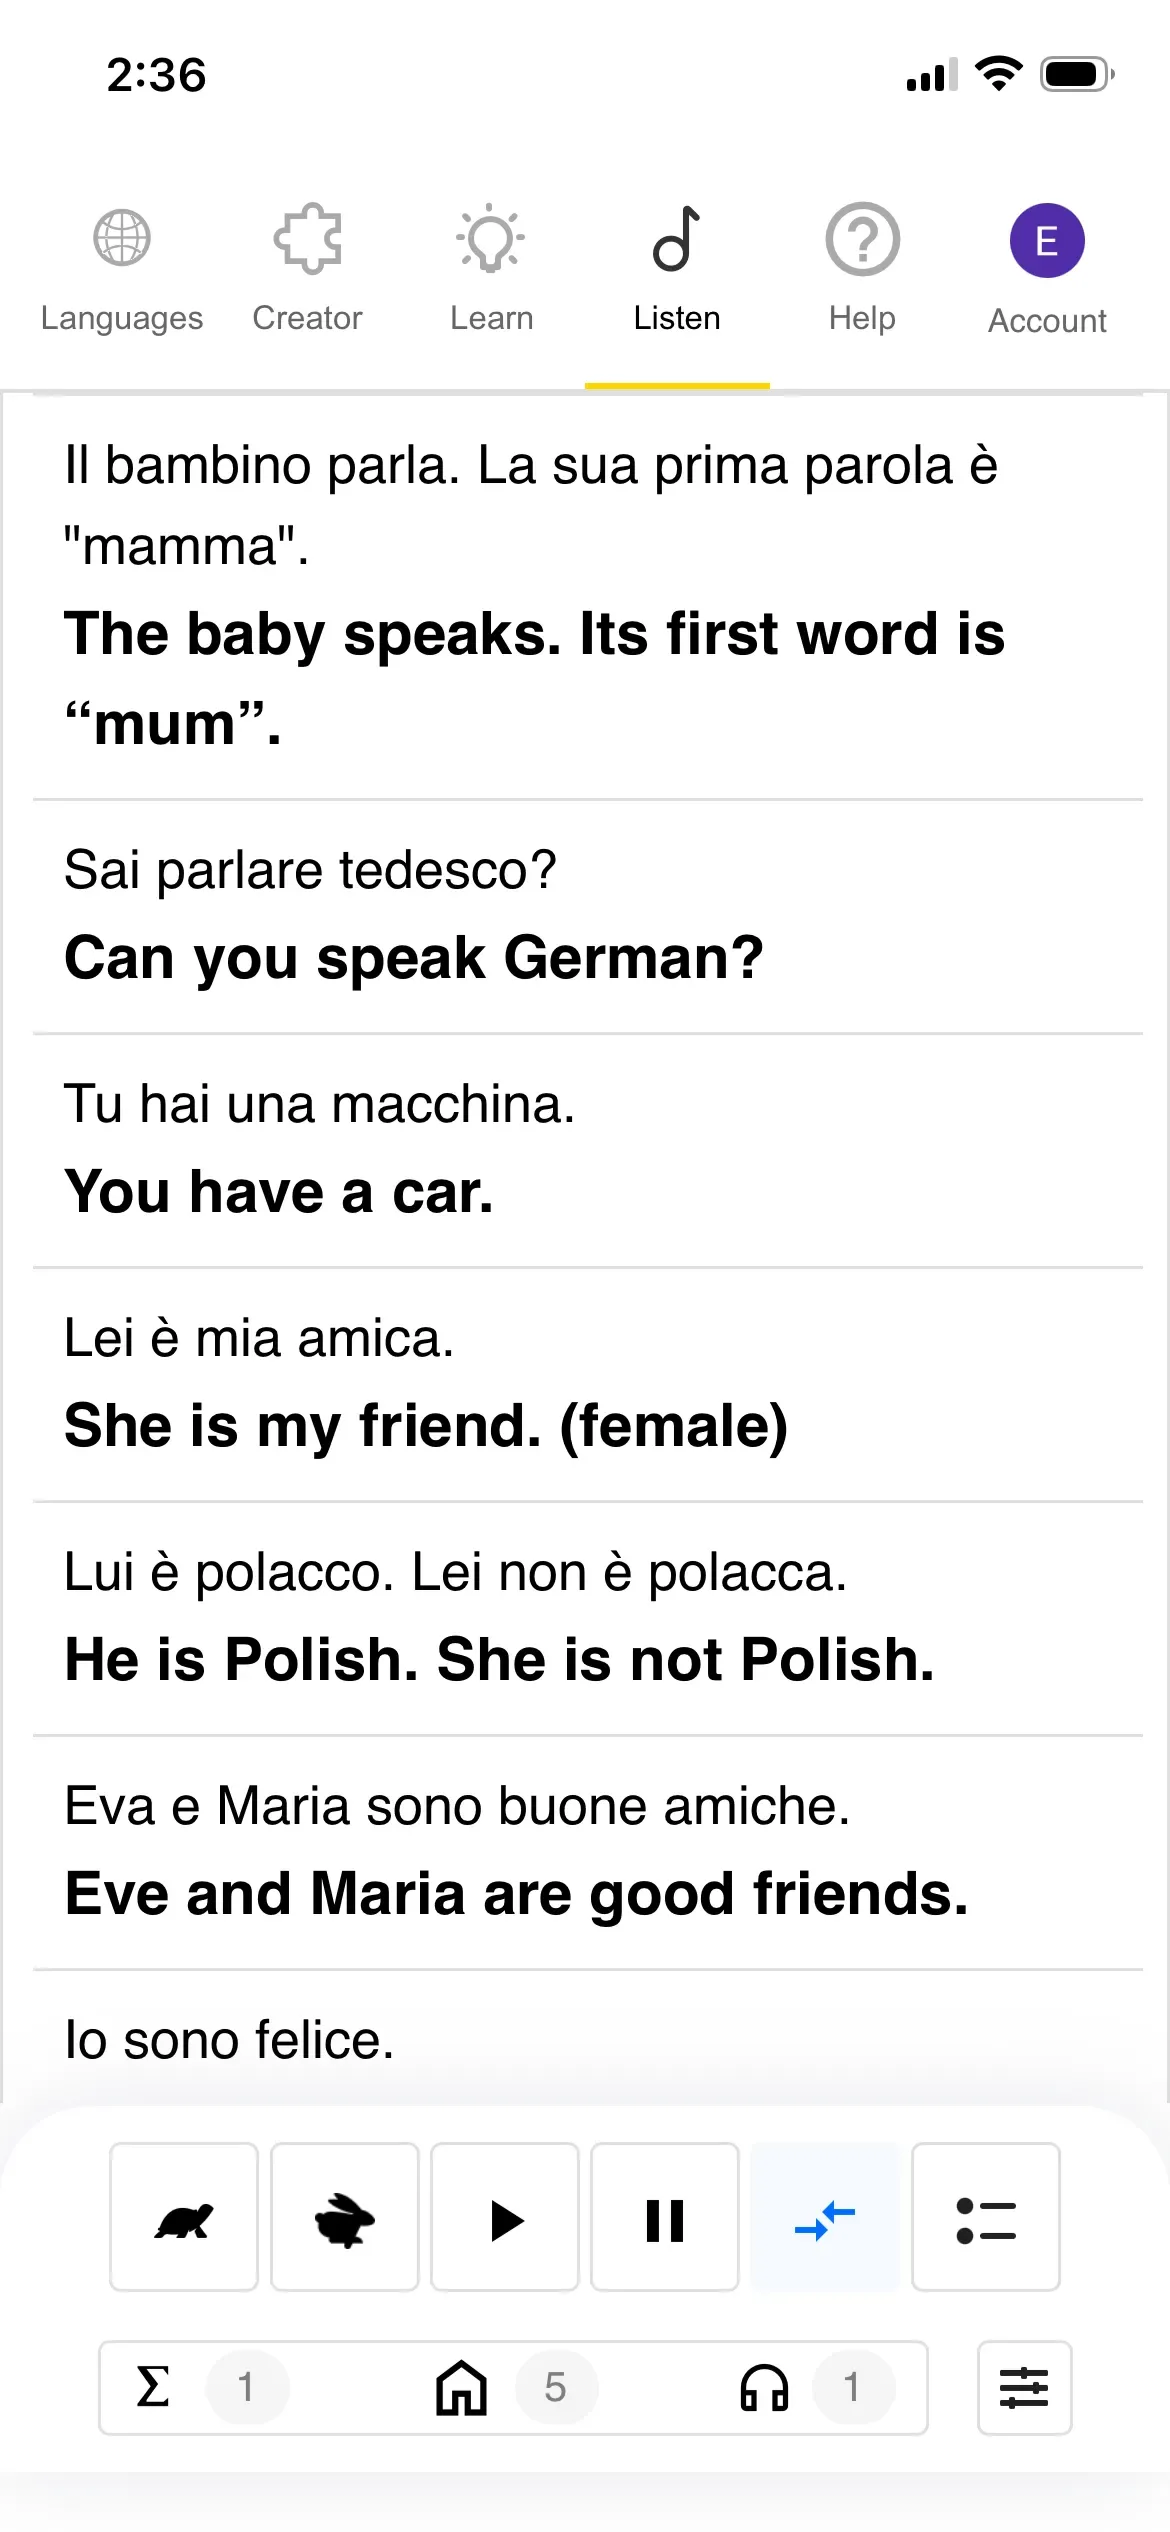
Task: Select the sentence "Sai parlare tedesco?"
Action: (x=311, y=870)
